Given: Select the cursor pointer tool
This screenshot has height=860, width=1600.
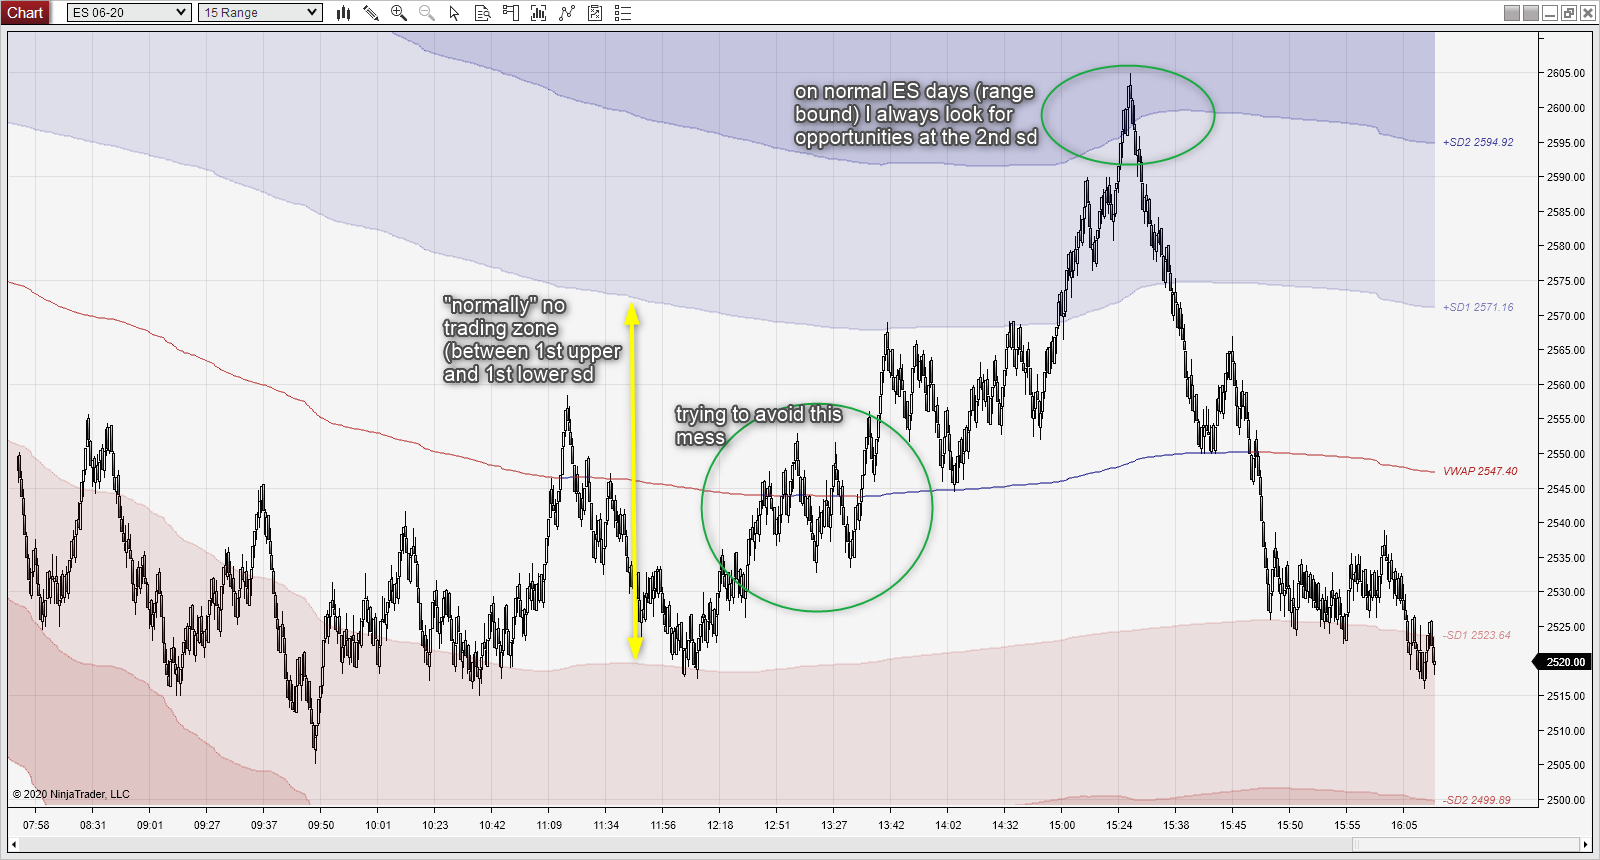Looking at the screenshot, I should pos(455,13).
